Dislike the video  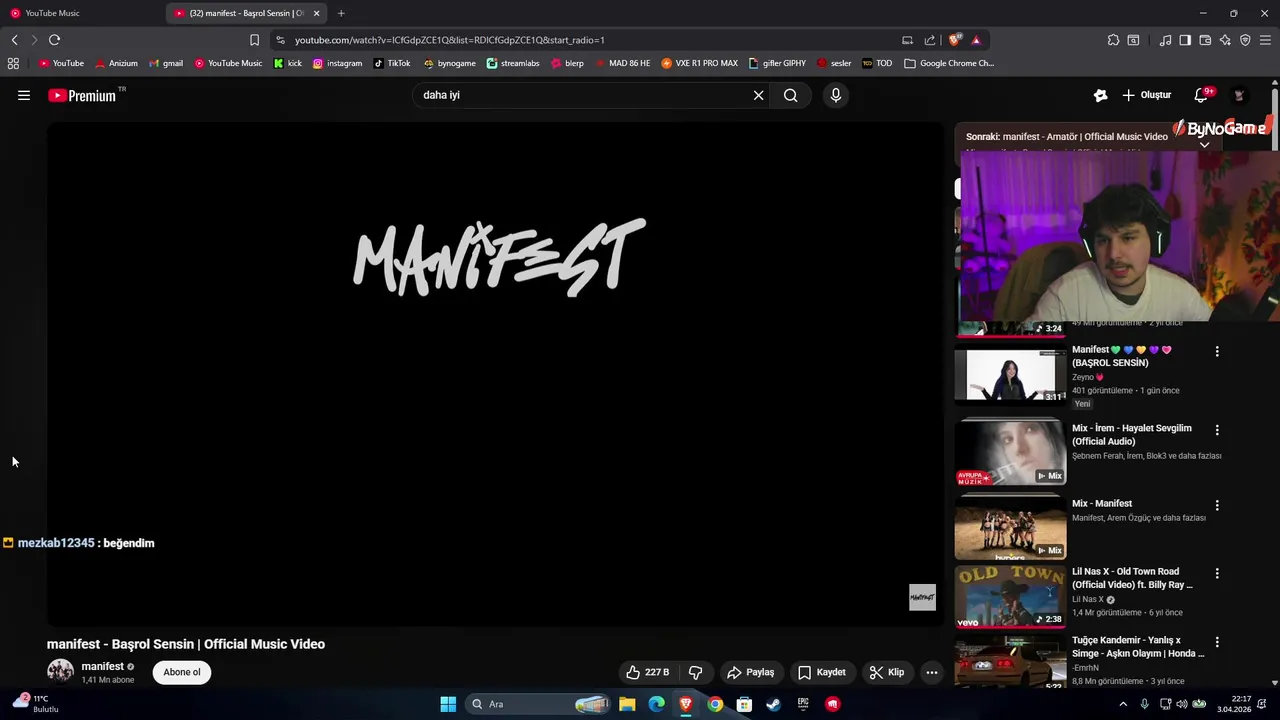click(695, 672)
